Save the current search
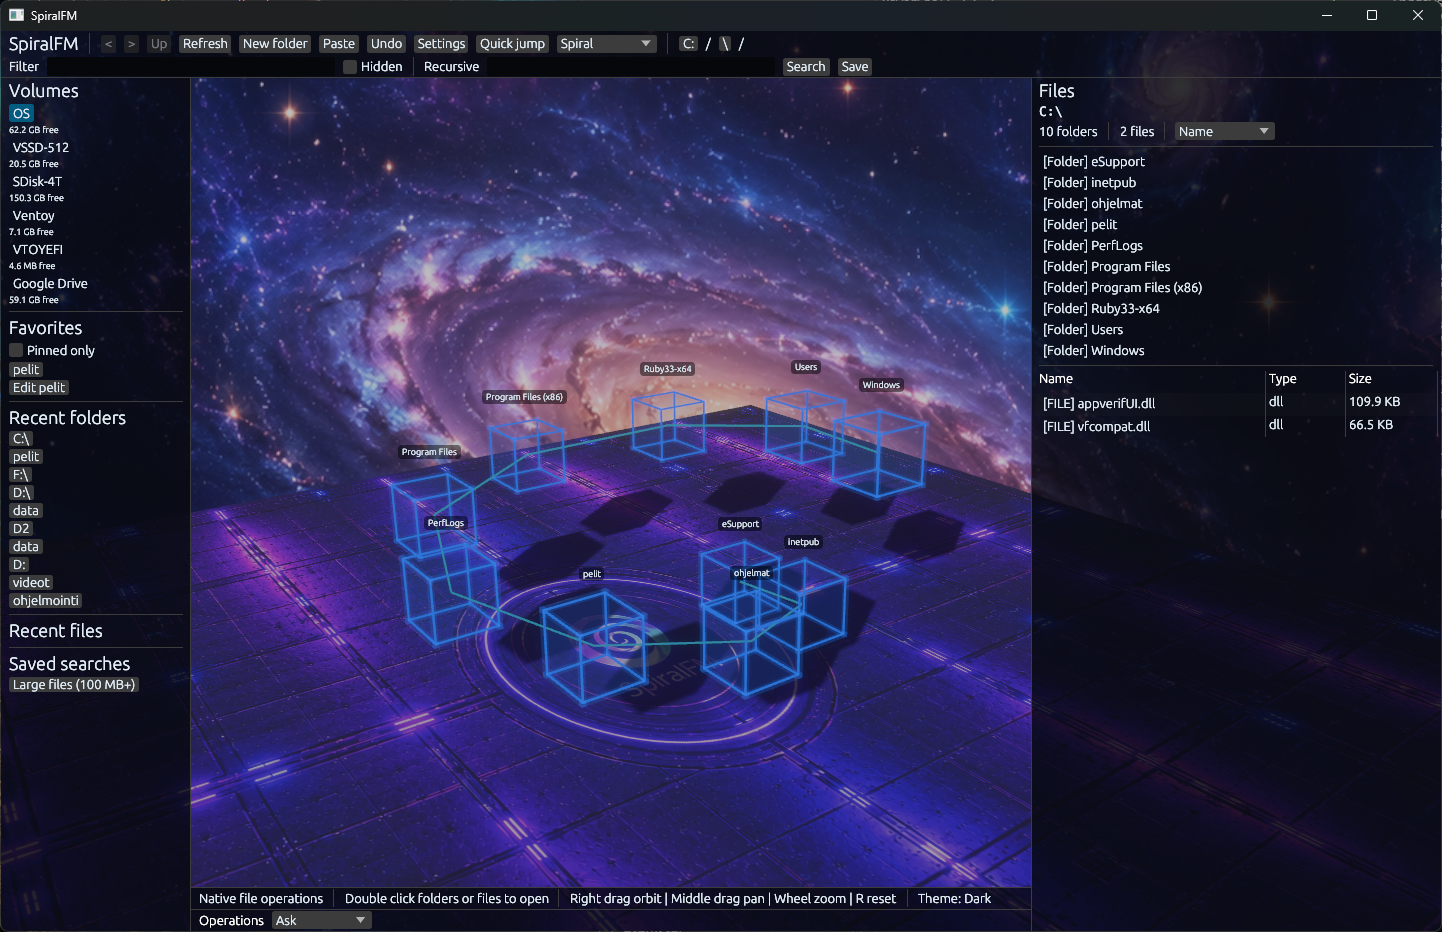Screen dimensions: 1442x932 click(x=855, y=67)
